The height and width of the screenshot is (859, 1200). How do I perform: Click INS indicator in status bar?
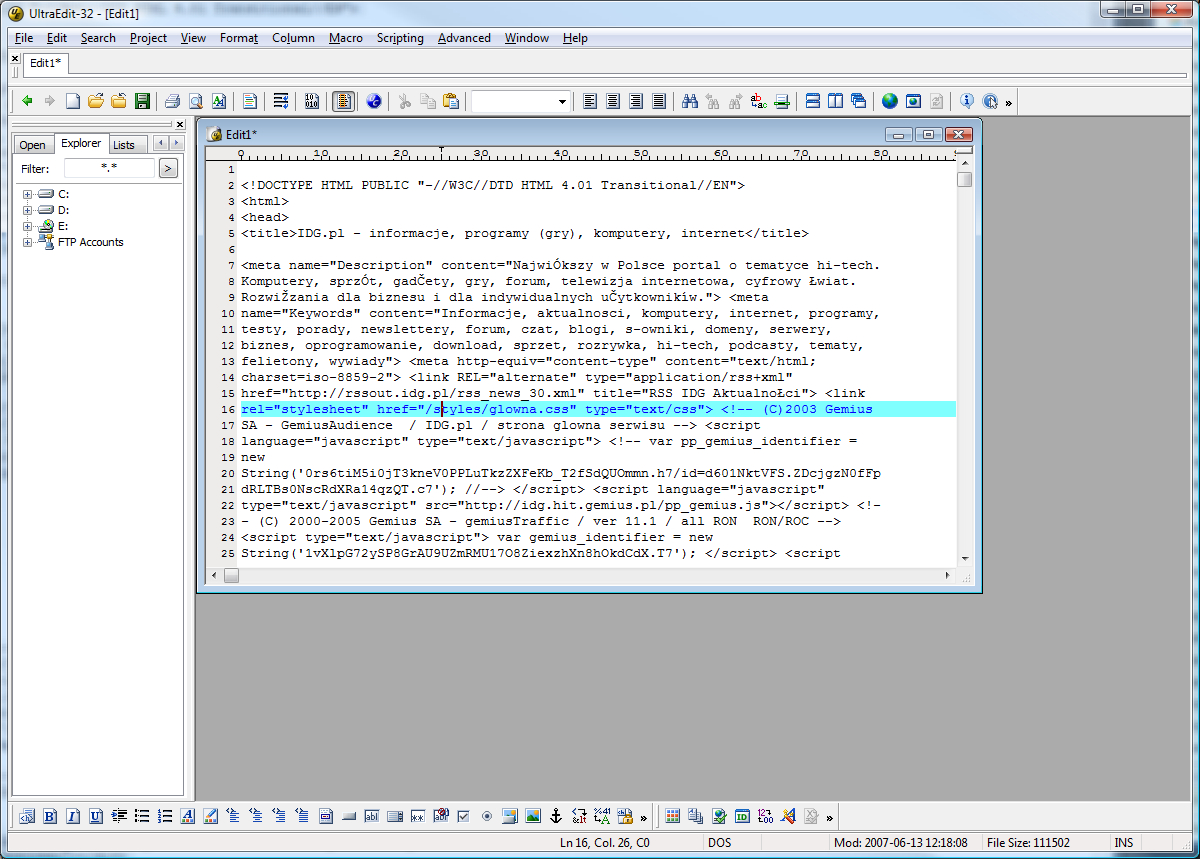(x=1124, y=843)
